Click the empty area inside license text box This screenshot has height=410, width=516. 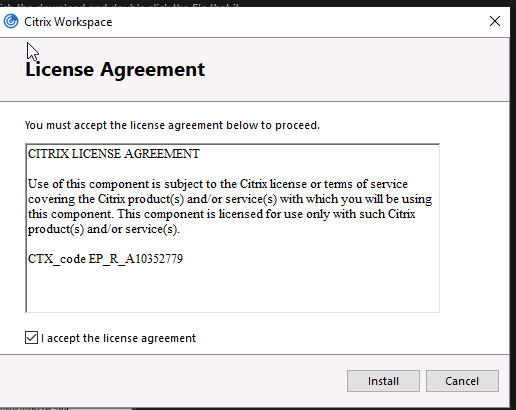pos(232,288)
